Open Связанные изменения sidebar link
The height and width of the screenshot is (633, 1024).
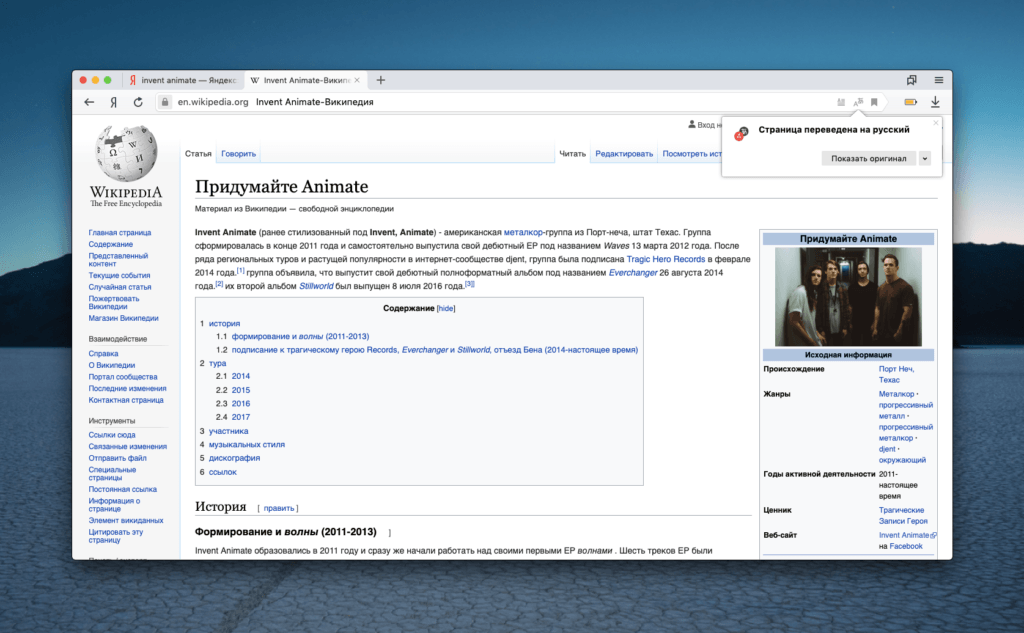point(127,447)
